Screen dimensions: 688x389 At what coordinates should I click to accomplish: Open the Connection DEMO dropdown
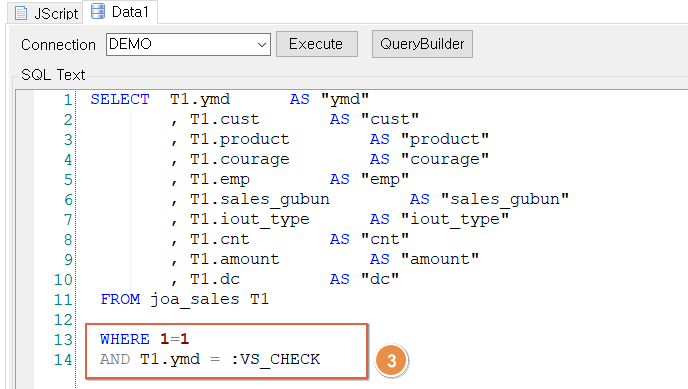[x=188, y=44]
